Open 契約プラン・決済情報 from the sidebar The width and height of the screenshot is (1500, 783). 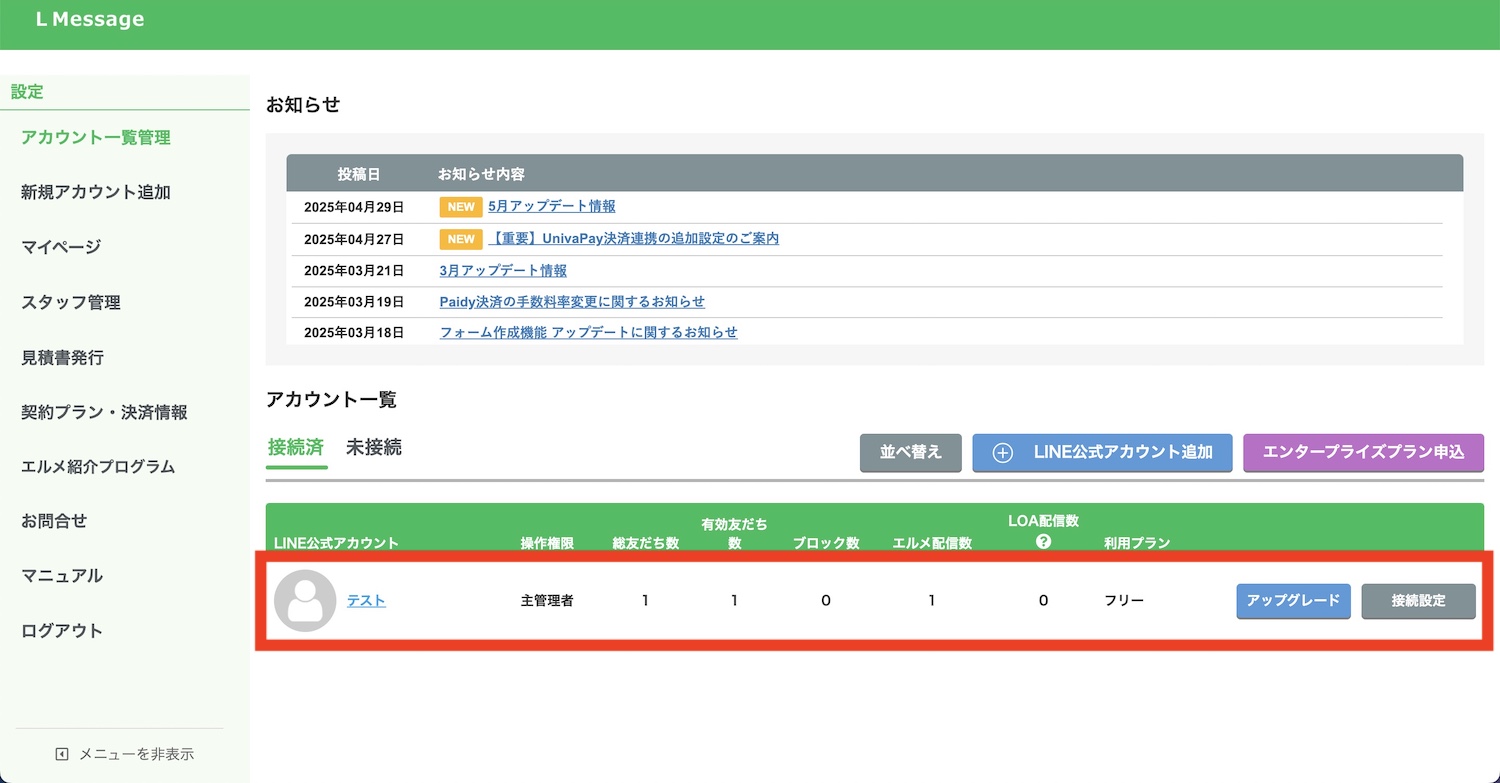click(x=104, y=412)
